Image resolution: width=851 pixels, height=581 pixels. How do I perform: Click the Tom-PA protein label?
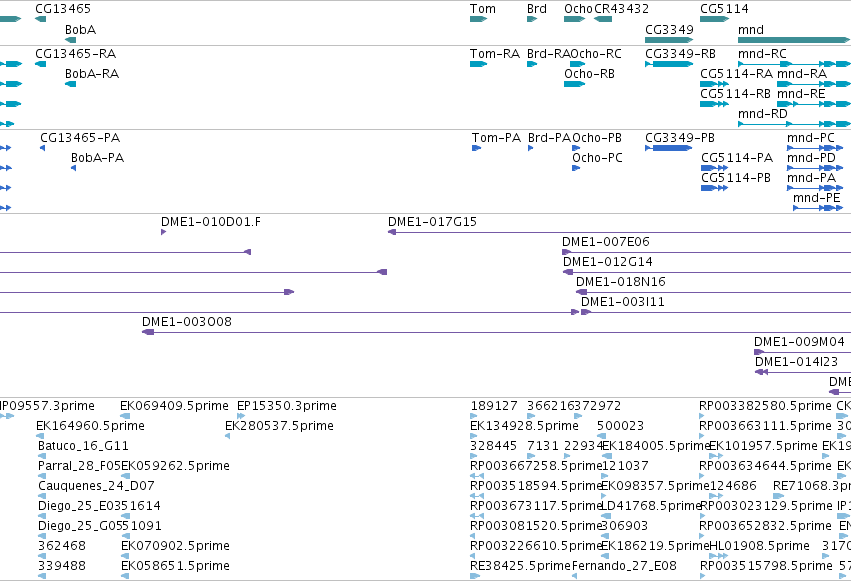coord(497,138)
